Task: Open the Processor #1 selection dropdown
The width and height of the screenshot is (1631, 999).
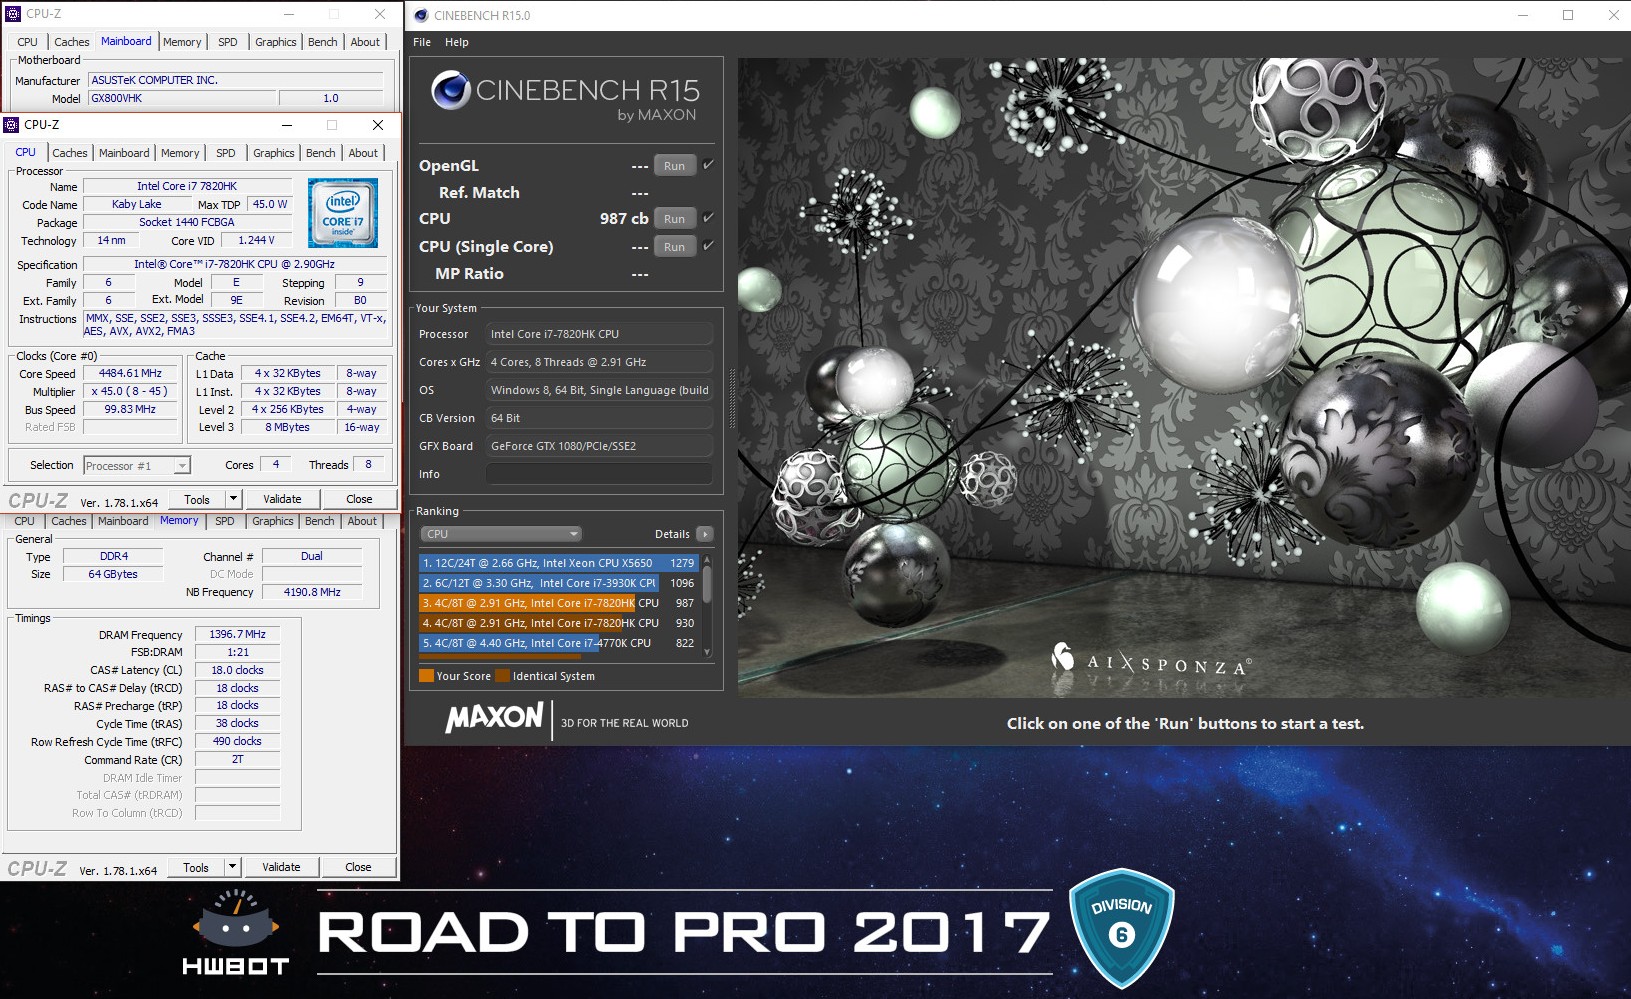Action: click(137, 466)
